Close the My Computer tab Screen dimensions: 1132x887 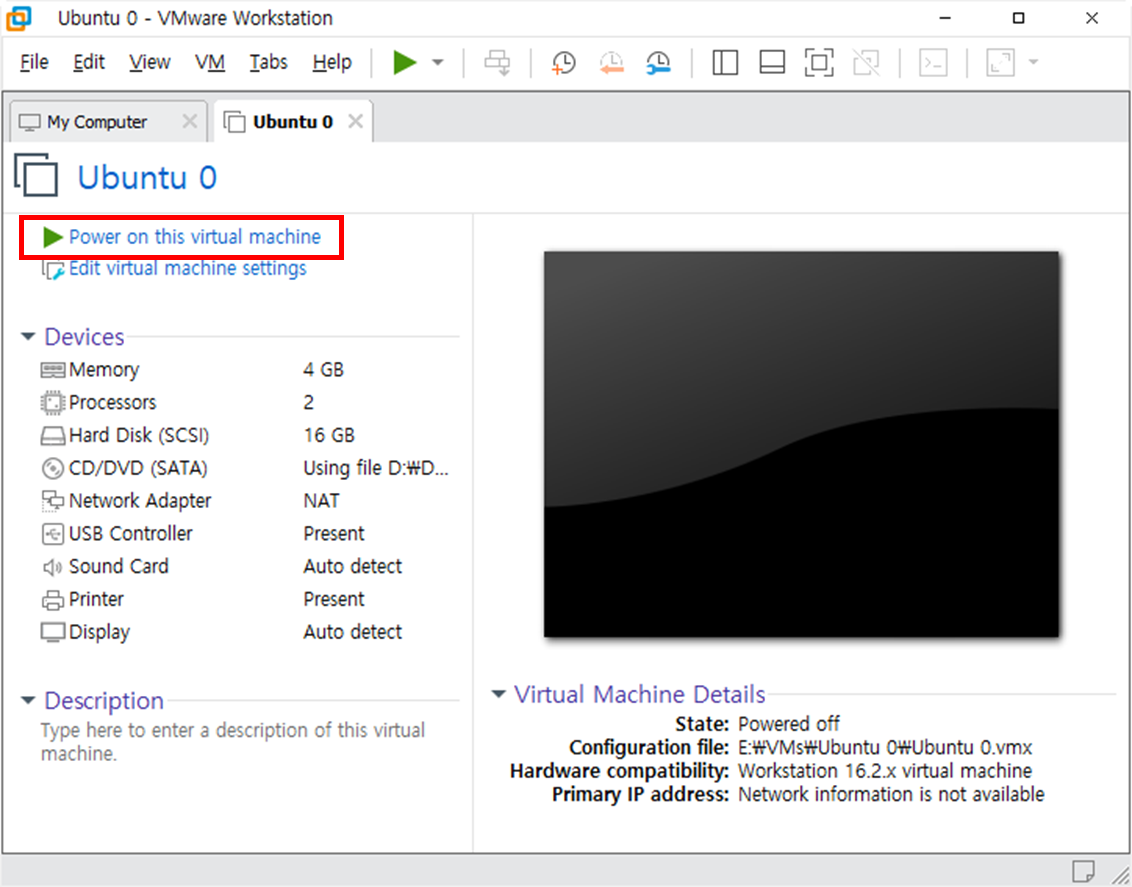189,121
